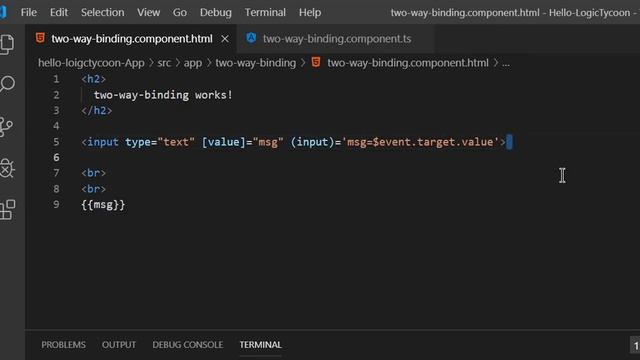Click line number 9 in the gutter
This screenshot has width=640, height=360.
[x=56, y=204]
